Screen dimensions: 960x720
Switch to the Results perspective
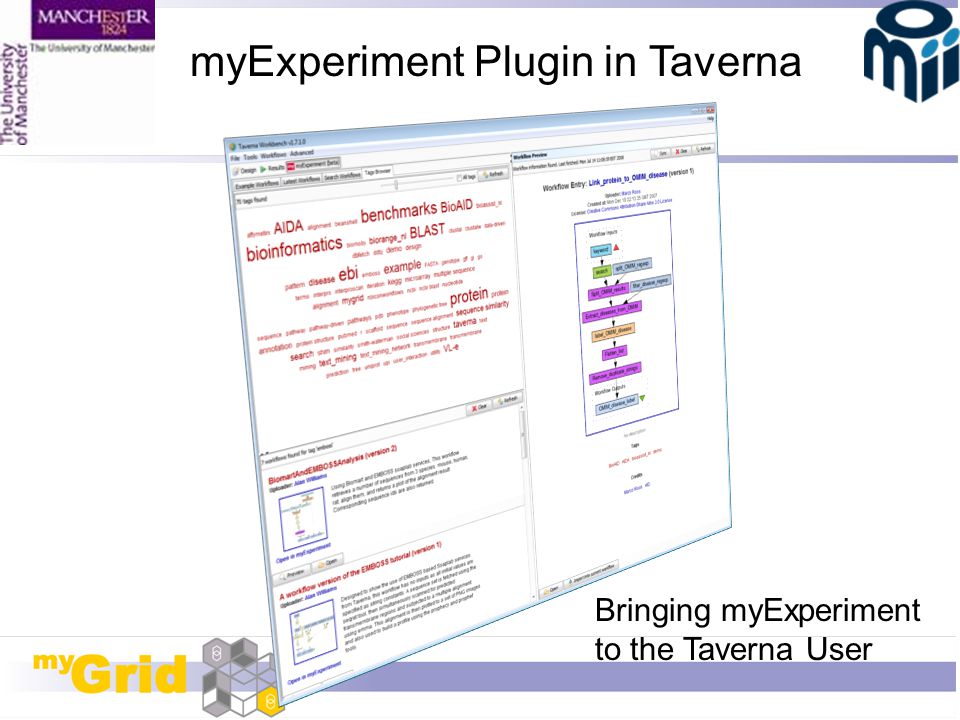272,168
